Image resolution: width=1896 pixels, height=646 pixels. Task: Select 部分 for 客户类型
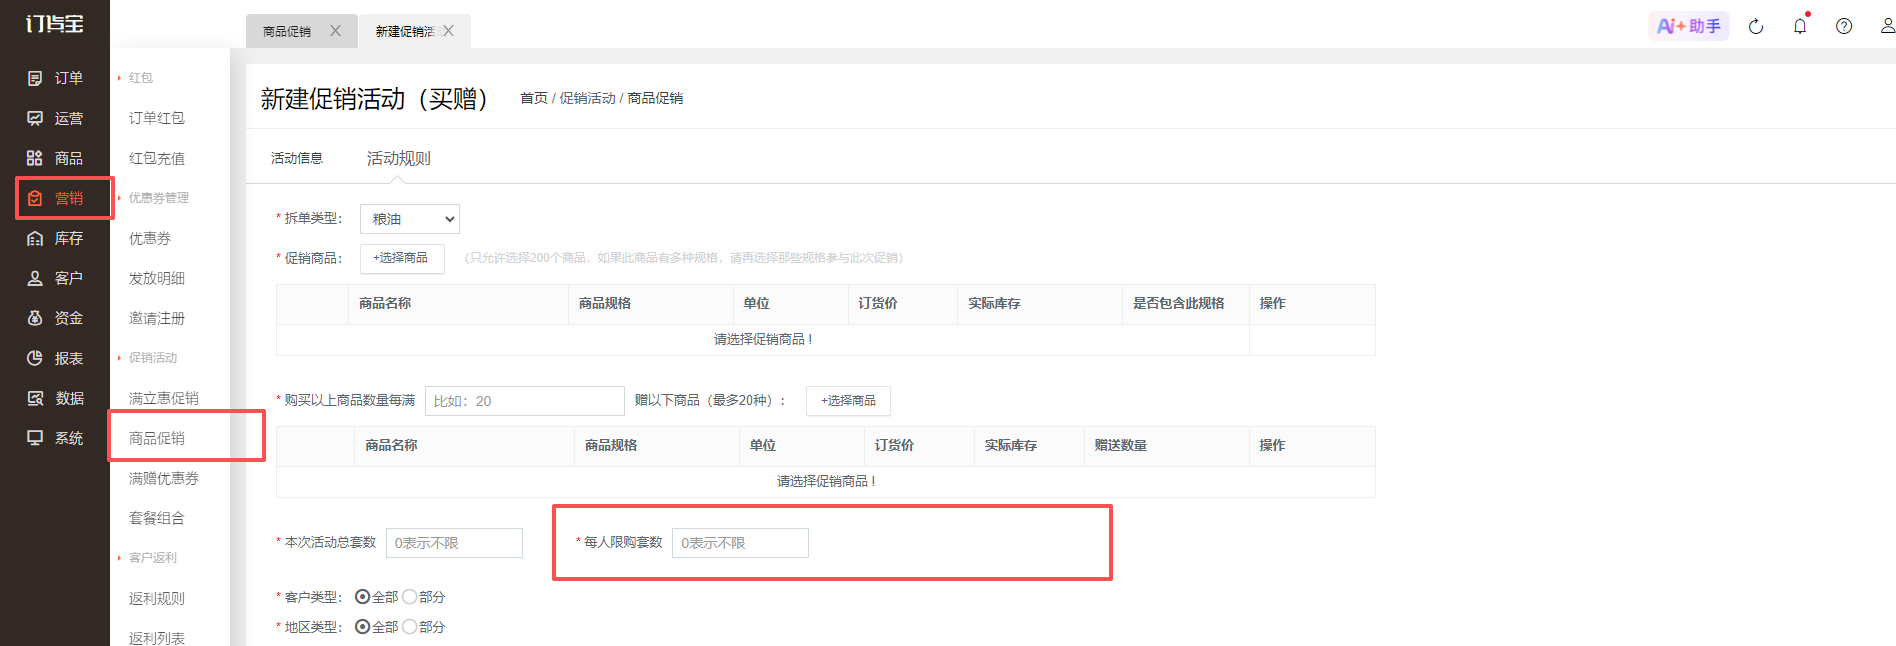(409, 597)
